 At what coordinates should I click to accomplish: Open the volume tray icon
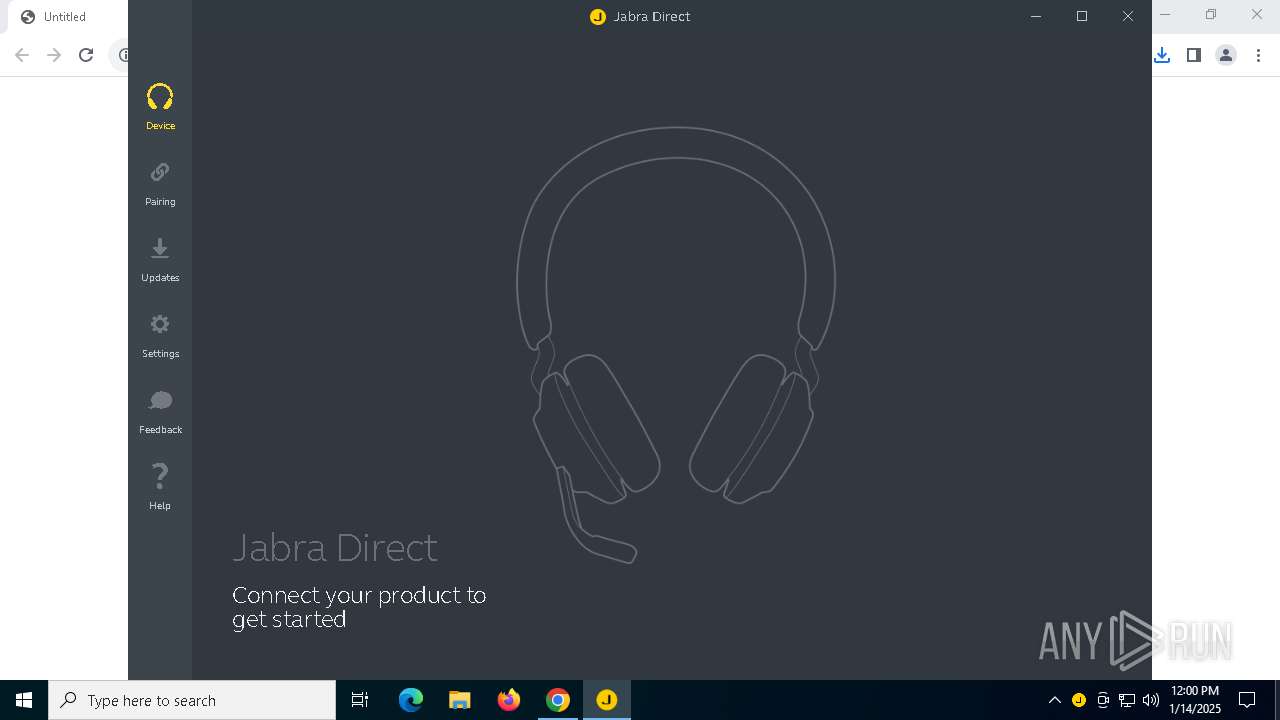tap(1151, 700)
